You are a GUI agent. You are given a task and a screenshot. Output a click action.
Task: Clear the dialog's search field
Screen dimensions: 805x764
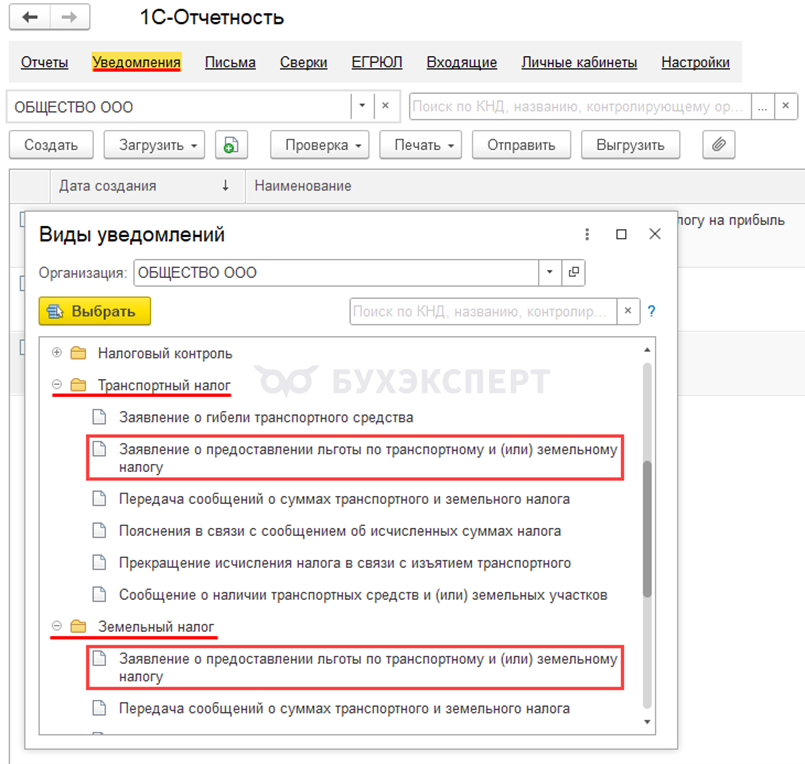(x=627, y=311)
